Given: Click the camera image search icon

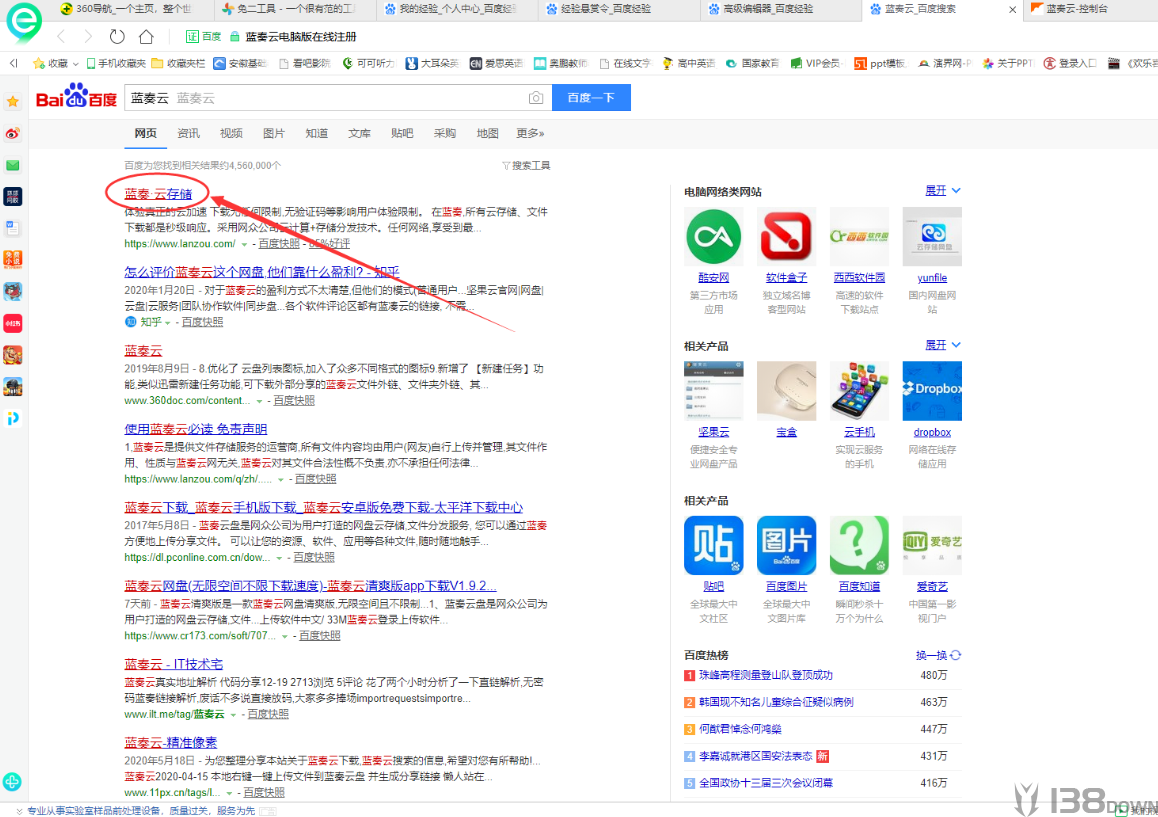Looking at the screenshot, I should [x=536, y=98].
